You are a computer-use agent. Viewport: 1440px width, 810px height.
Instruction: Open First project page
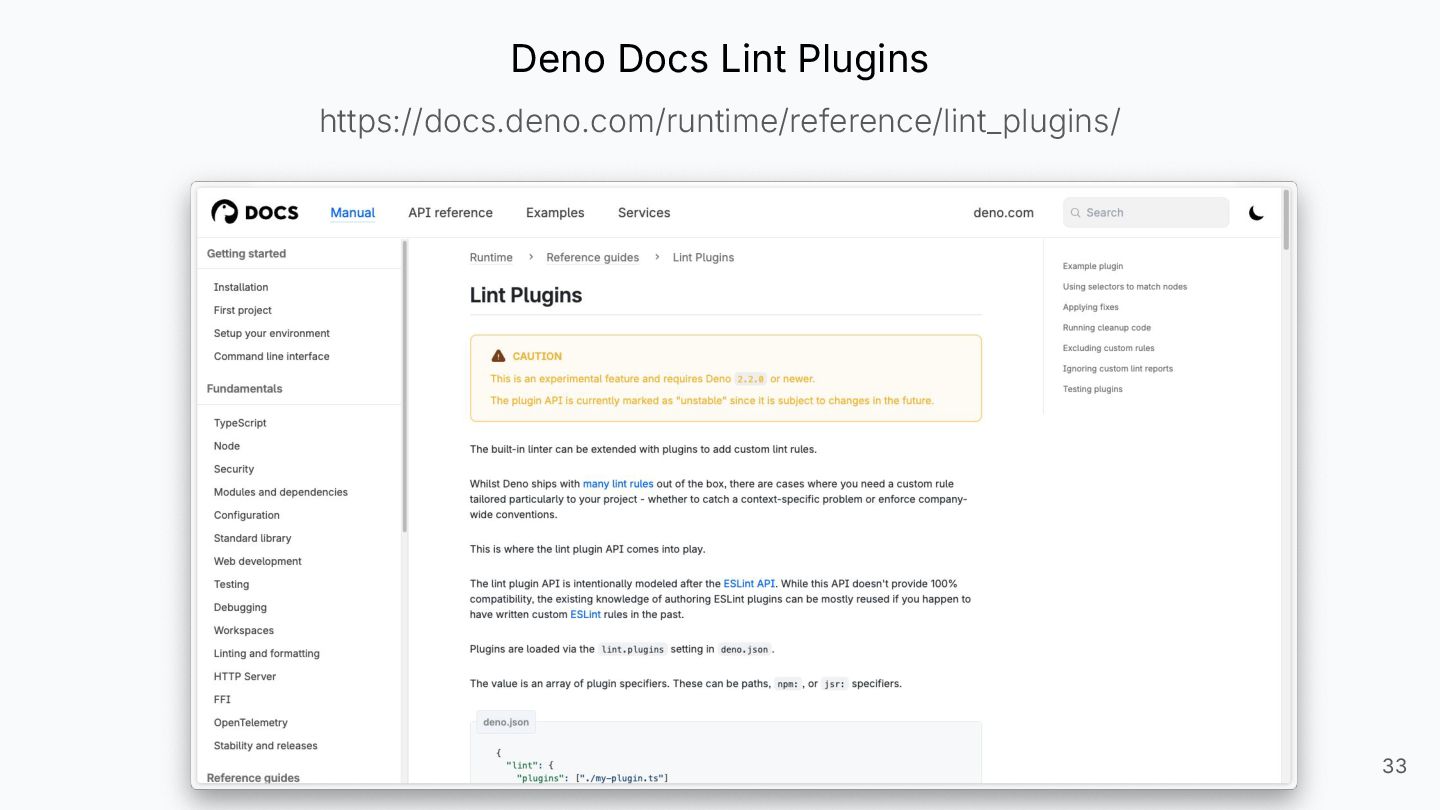pos(243,310)
